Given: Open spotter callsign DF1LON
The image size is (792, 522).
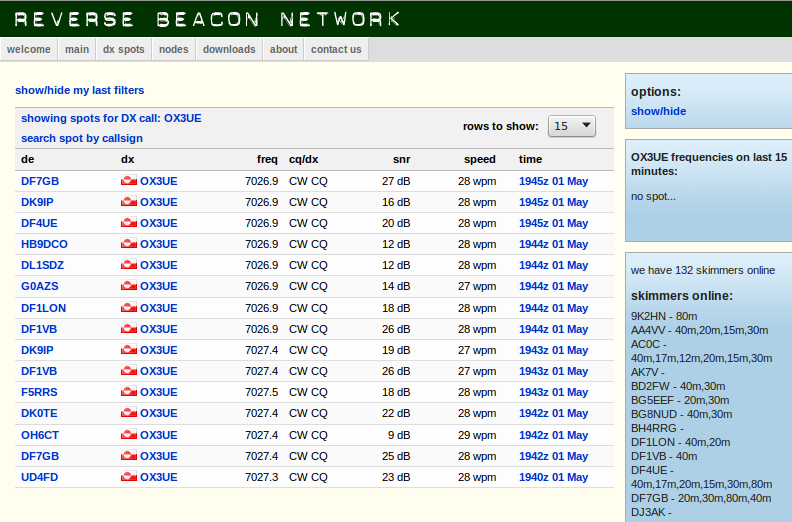Looking at the screenshot, I should point(43,308).
